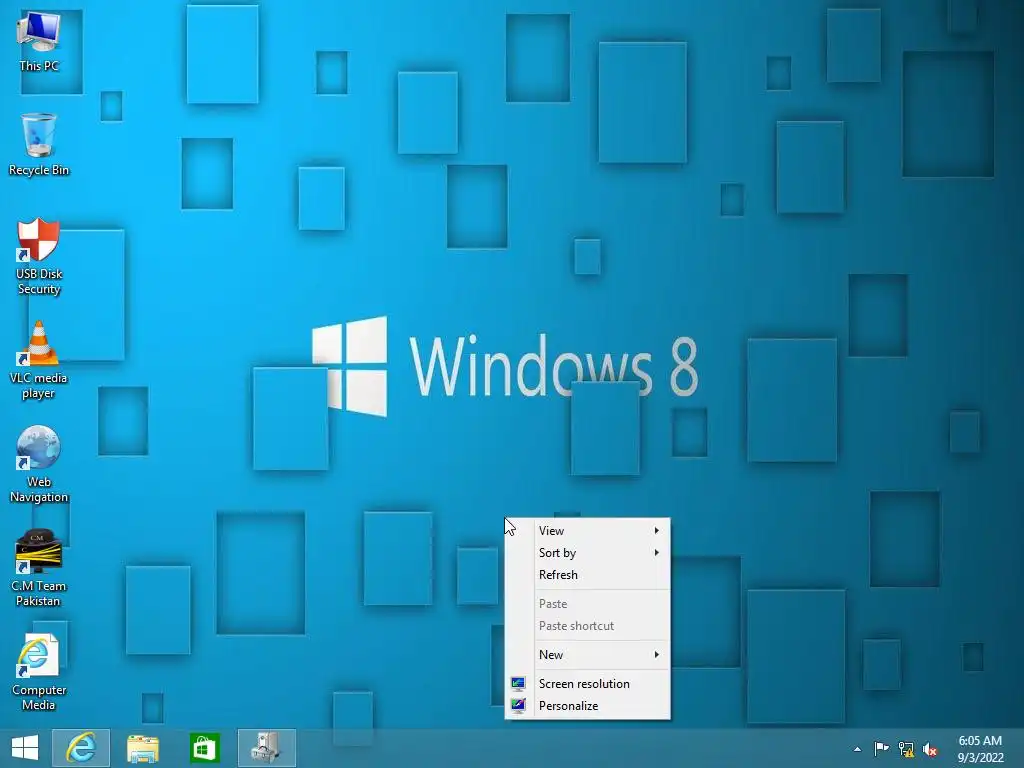The height and width of the screenshot is (768, 1024).
Task: Choose Refresh from the context menu
Action: [588, 575]
